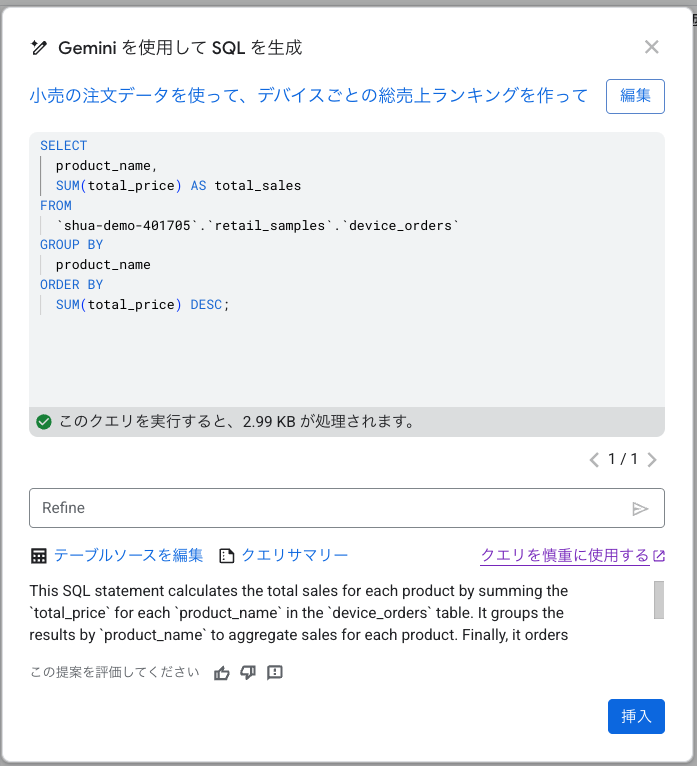Click the document icon beside クエリサマリー

click(226, 556)
